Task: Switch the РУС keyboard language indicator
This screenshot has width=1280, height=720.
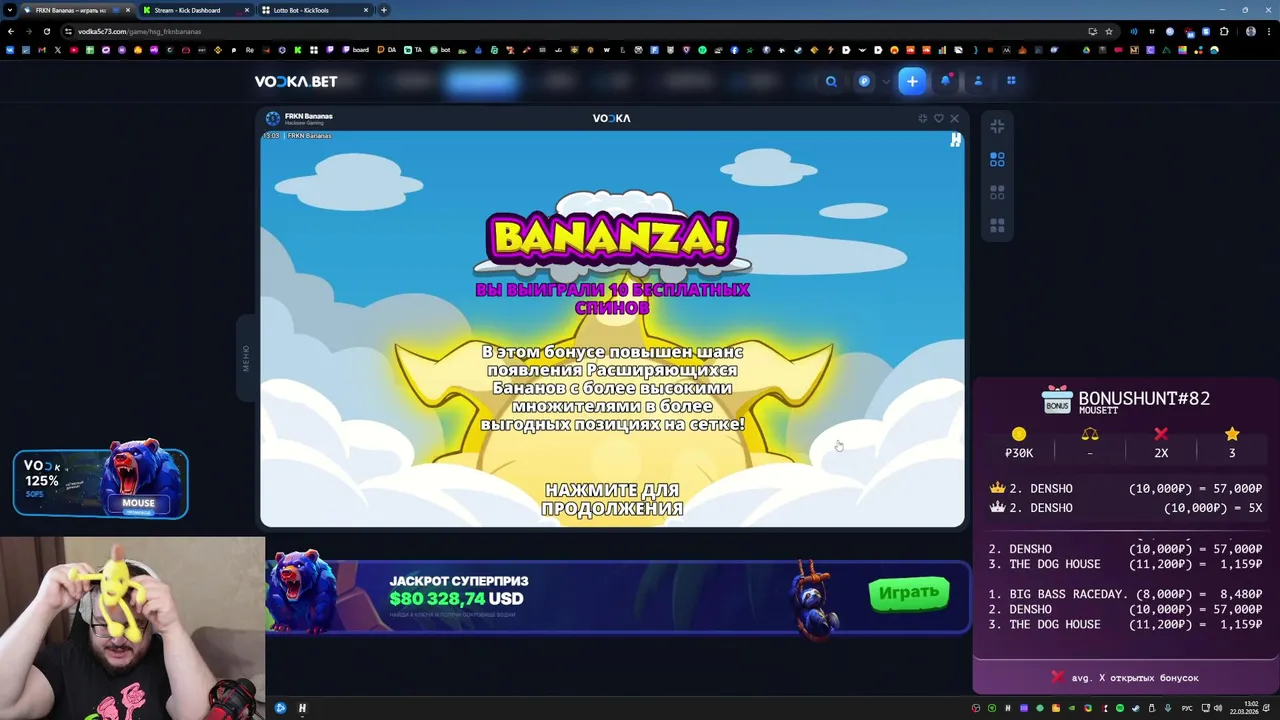Action: [x=1187, y=708]
